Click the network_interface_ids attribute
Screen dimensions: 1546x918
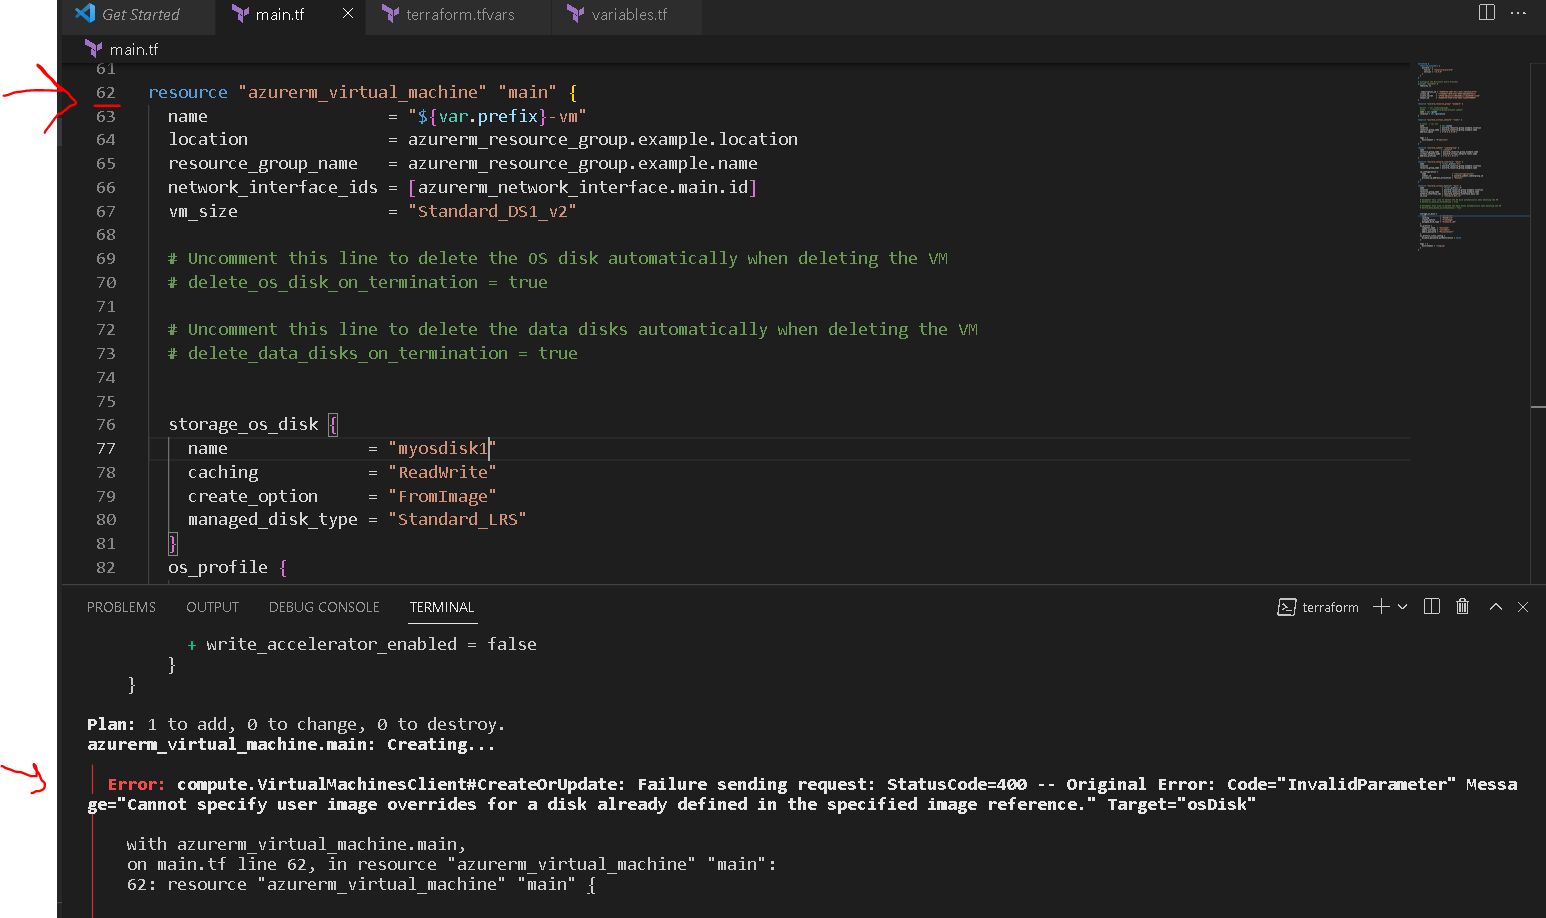273,187
